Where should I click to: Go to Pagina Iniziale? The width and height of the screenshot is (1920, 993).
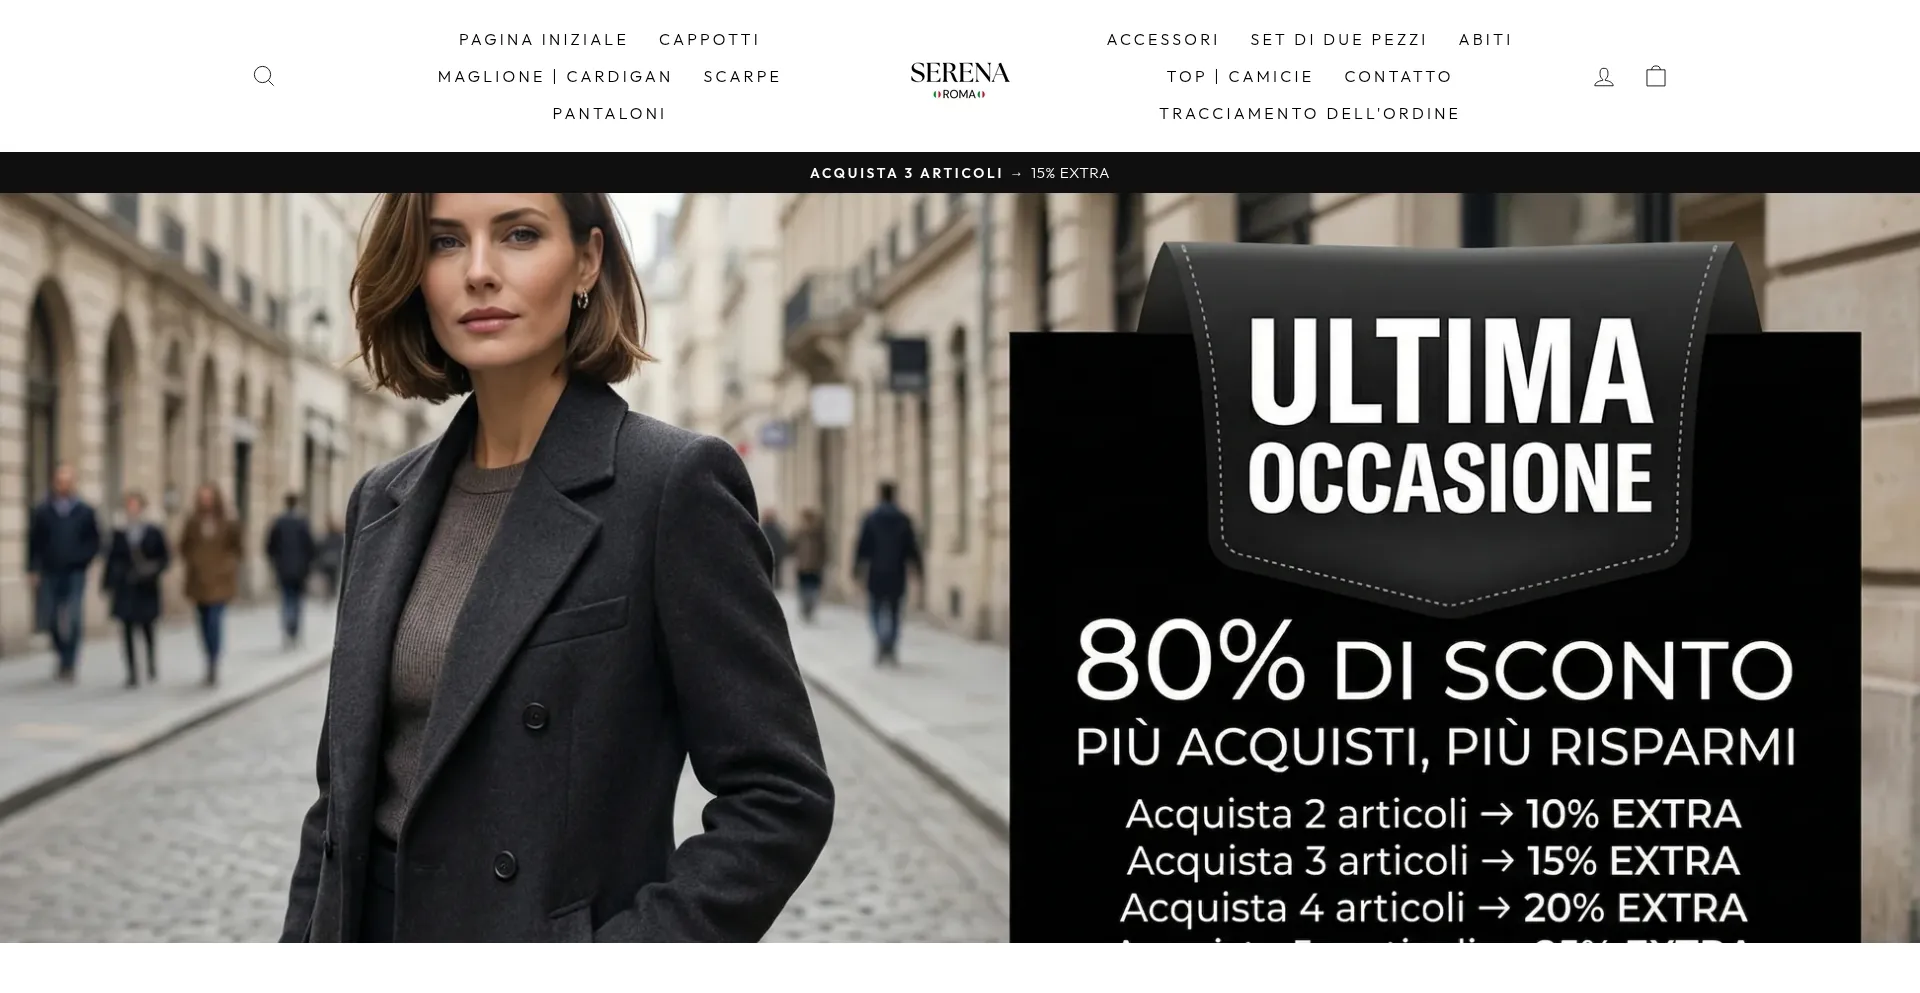pos(543,40)
